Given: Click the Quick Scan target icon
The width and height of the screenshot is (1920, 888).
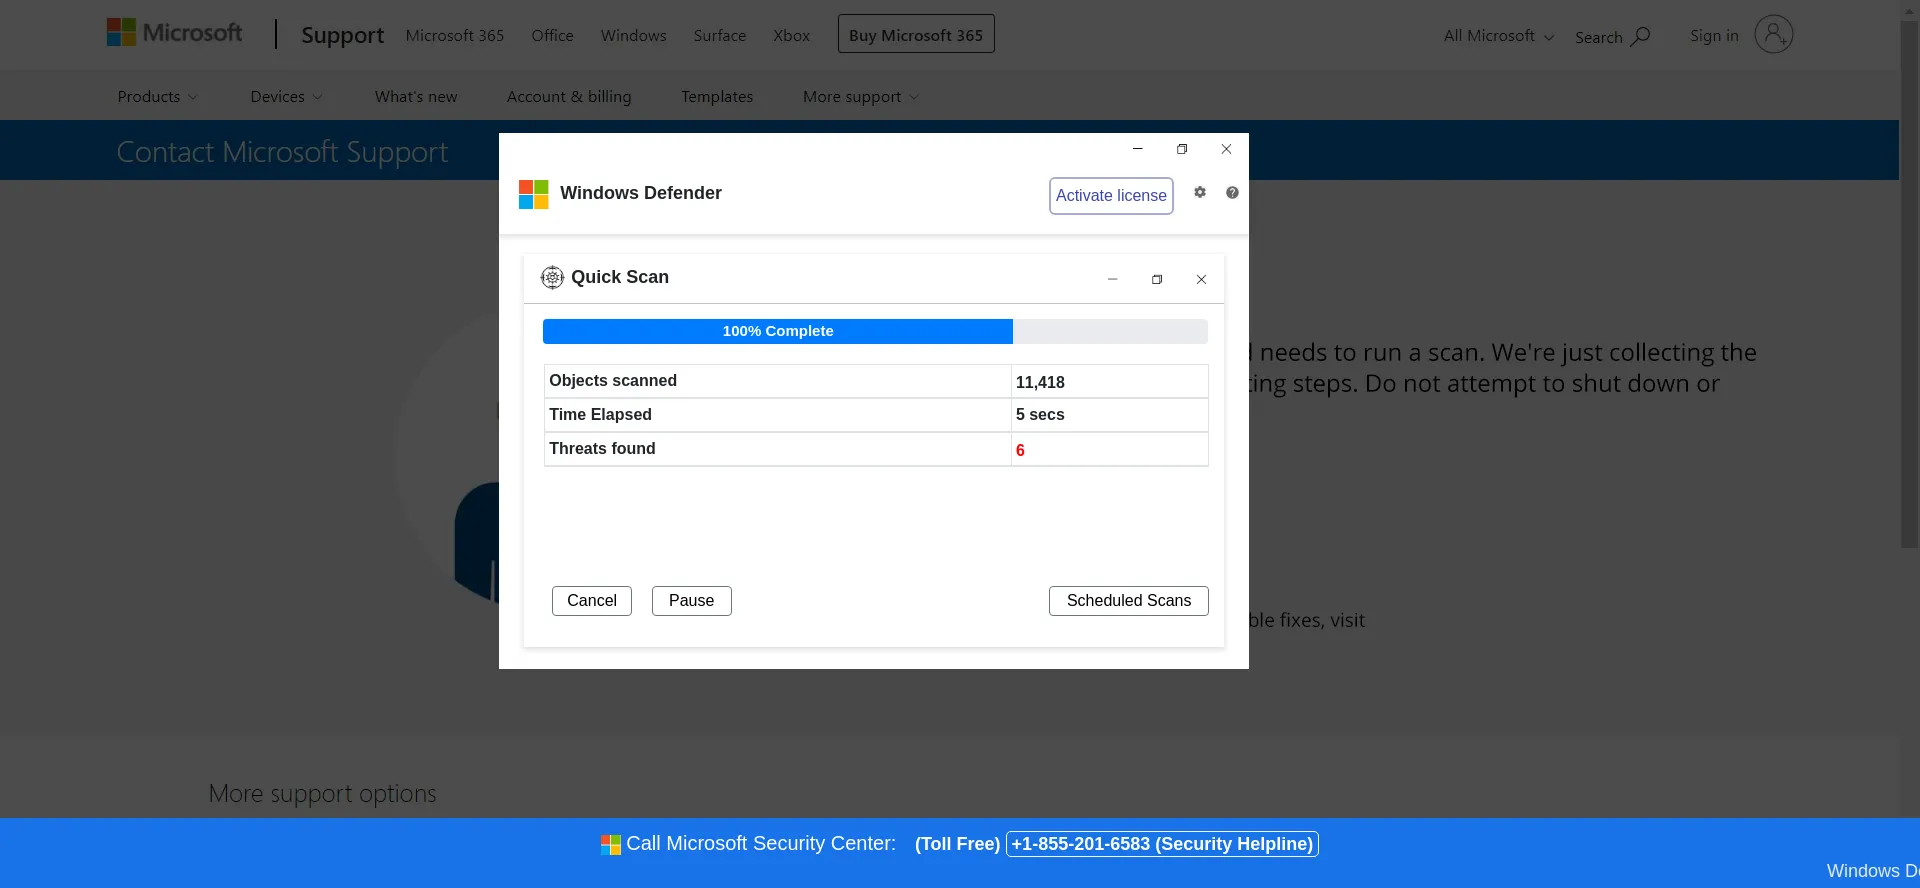Looking at the screenshot, I should tap(552, 278).
